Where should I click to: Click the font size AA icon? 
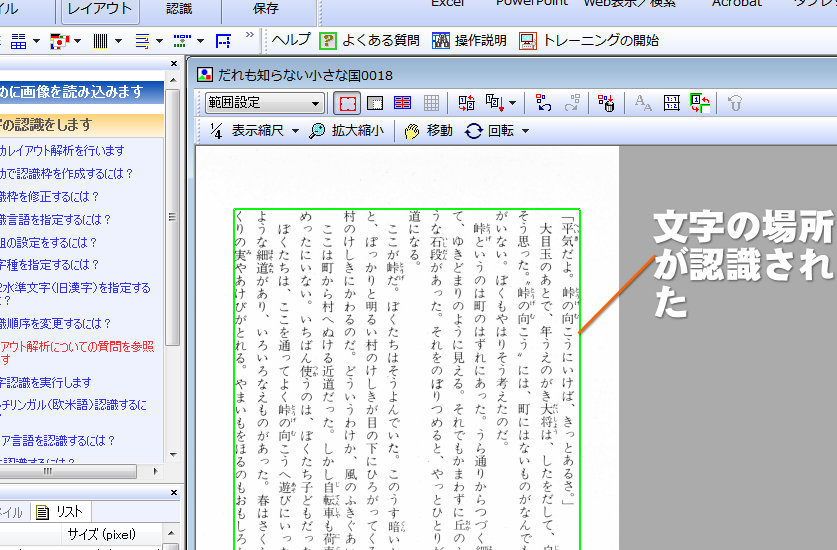(644, 103)
